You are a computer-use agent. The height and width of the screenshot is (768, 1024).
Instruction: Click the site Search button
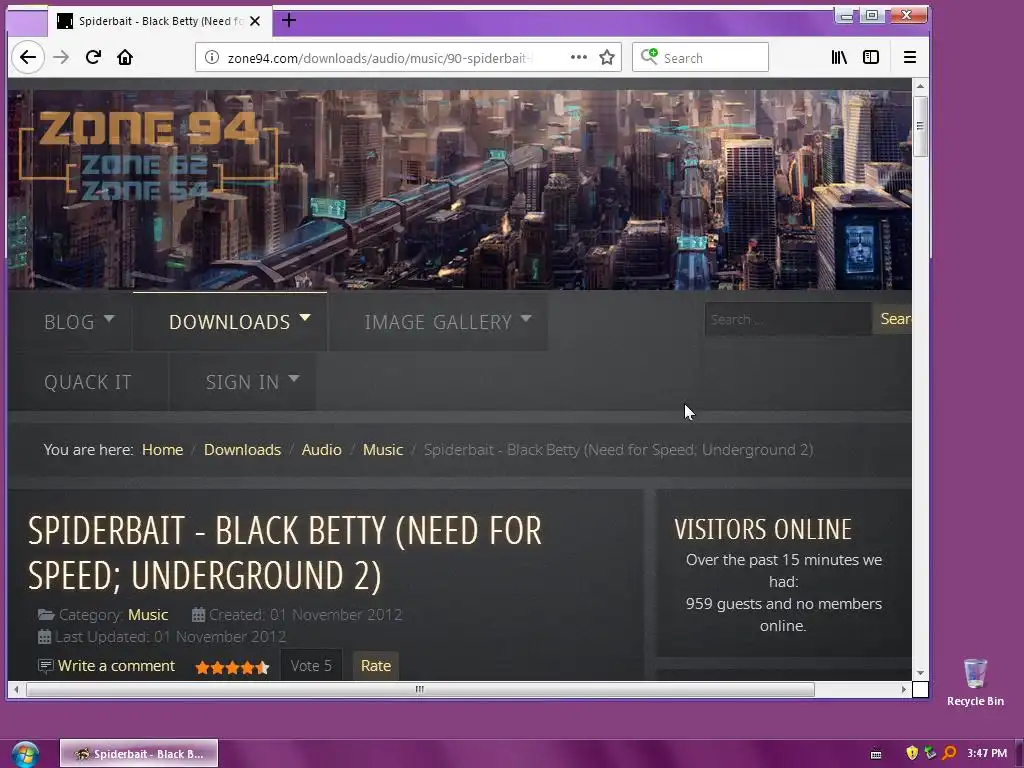pyautogui.click(x=892, y=319)
